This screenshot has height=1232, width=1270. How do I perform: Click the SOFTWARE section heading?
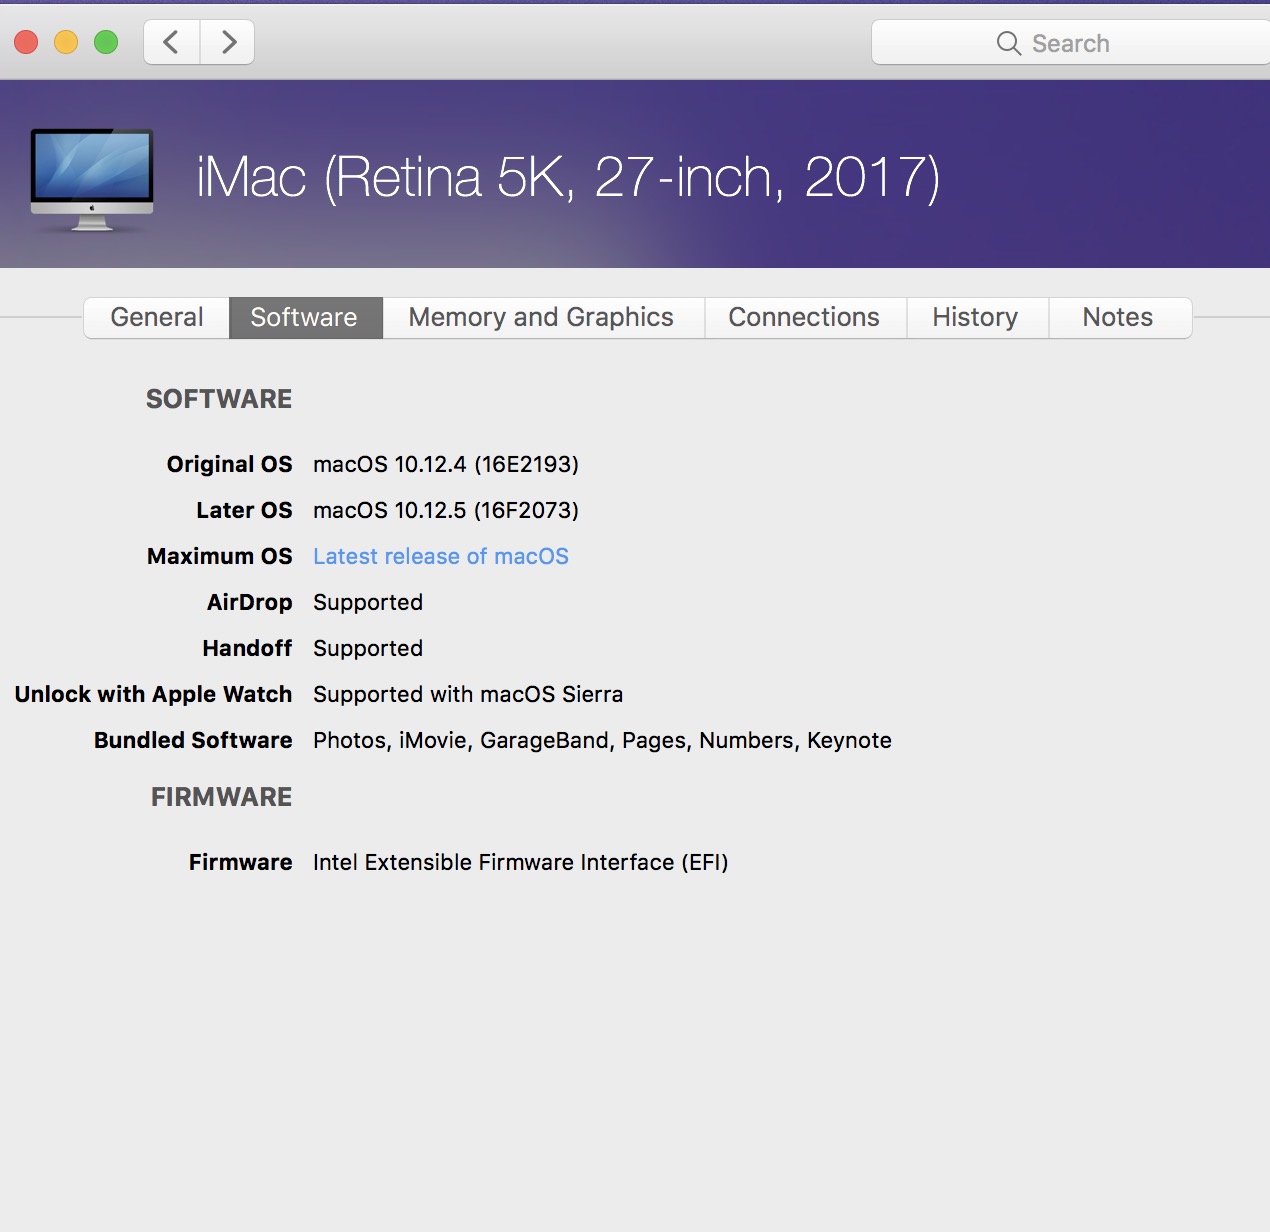pyautogui.click(x=219, y=399)
